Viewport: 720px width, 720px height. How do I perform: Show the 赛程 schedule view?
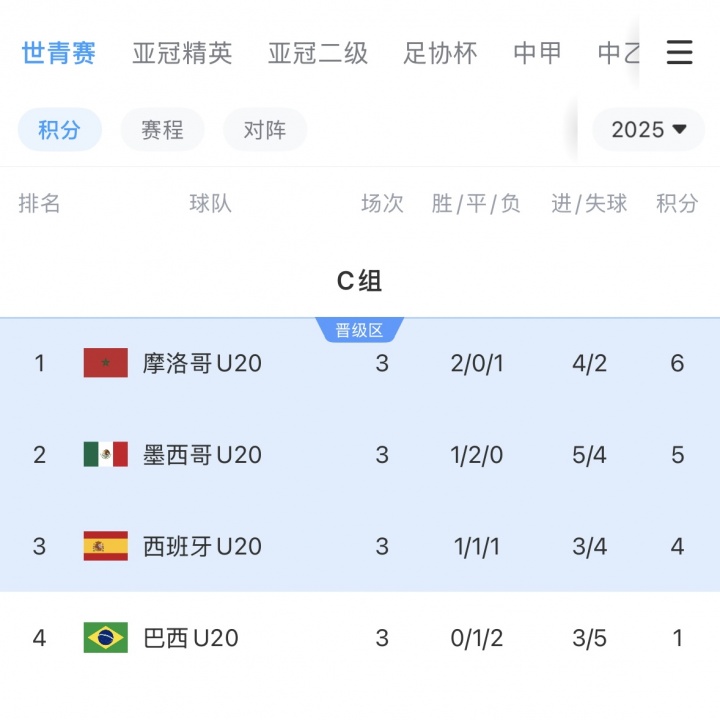click(162, 130)
